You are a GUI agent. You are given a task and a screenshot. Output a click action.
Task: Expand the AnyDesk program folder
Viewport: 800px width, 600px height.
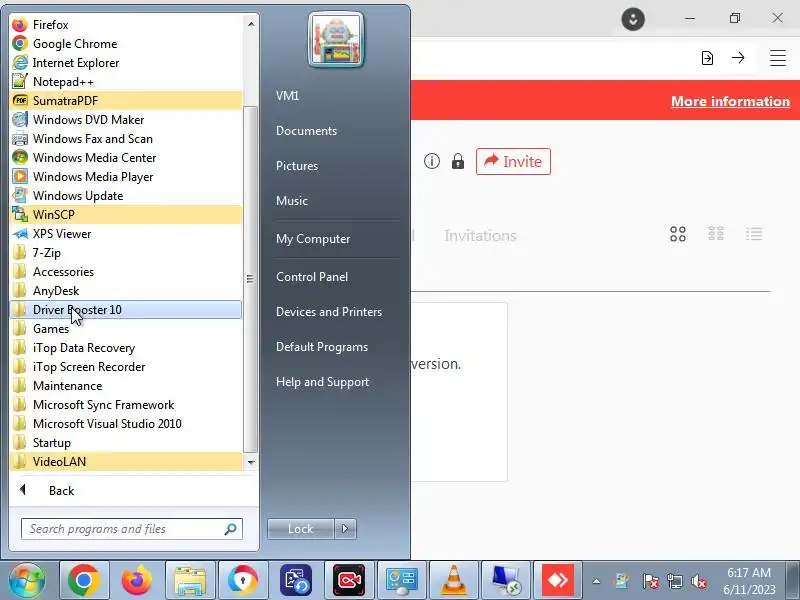coord(126,290)
